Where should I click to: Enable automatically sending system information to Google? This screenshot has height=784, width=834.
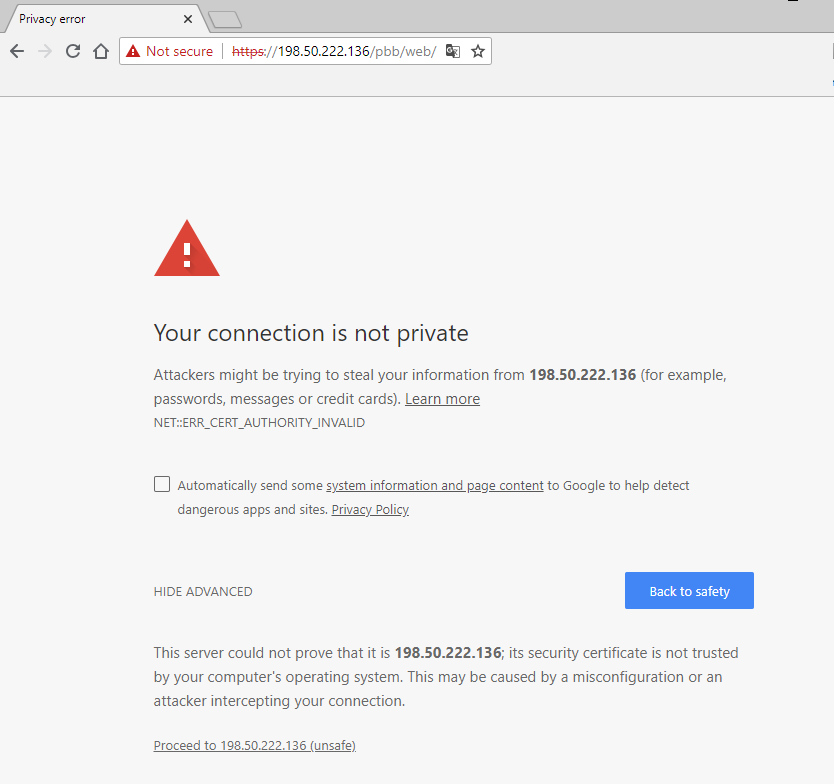[x=162, y=484]
